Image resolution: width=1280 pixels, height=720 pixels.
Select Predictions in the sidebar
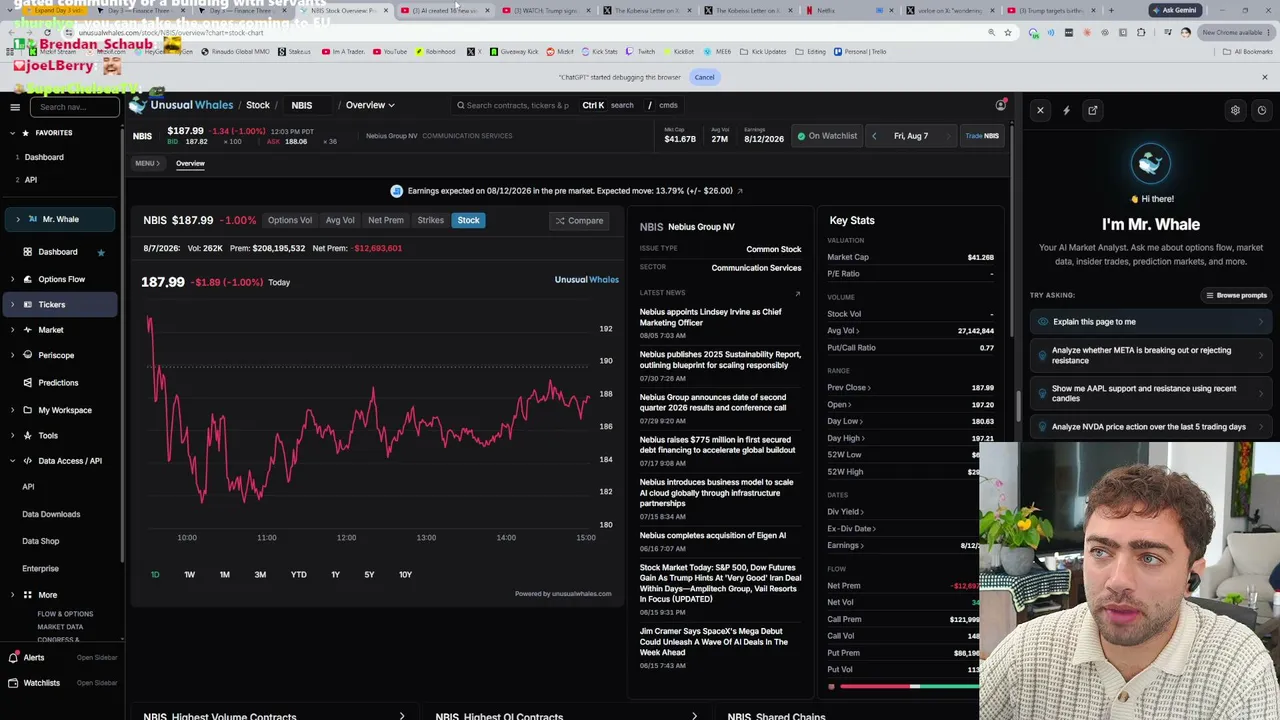click(58, 382)
